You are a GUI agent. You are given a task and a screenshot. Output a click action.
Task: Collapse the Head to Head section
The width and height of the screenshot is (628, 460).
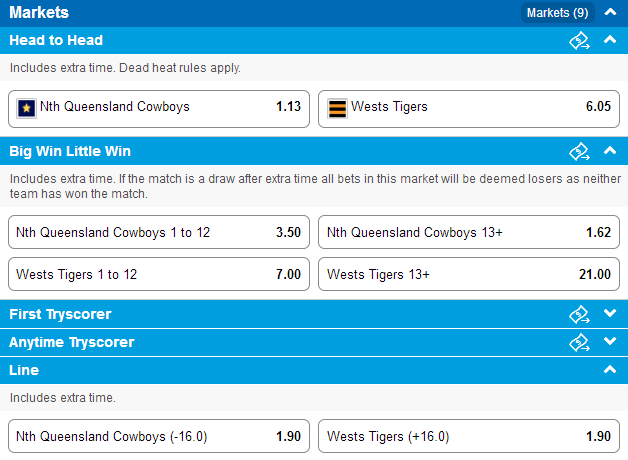(x=610, y=40)
